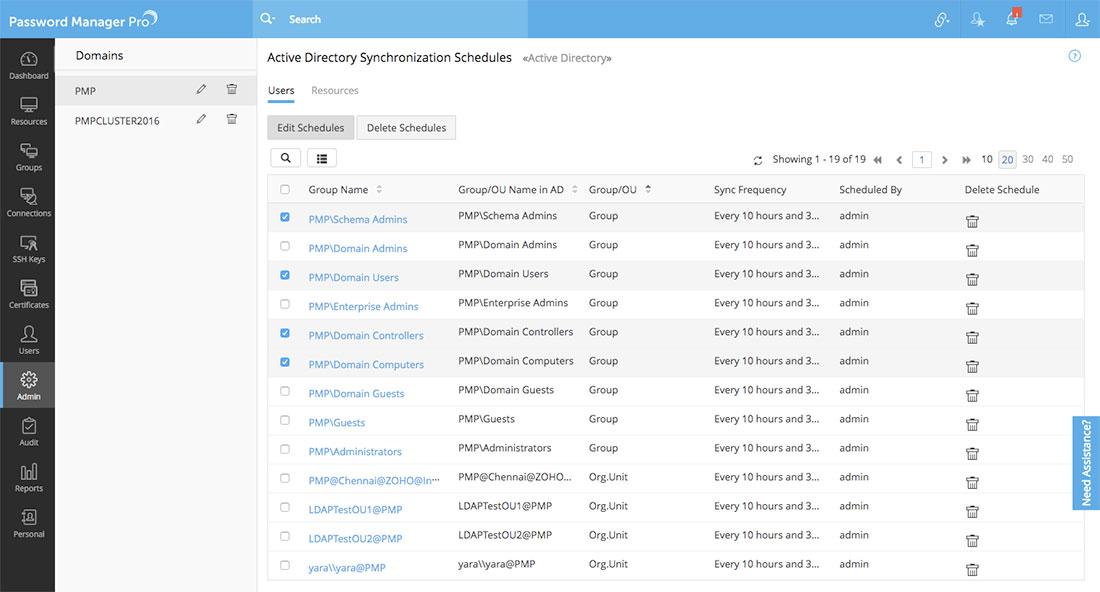
Task: Go to Connections in the sidebar
Action: (x=28, y=203)
